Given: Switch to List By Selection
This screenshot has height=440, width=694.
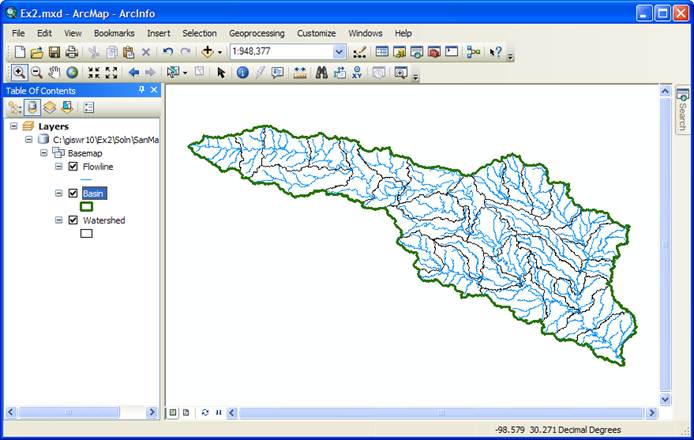Looking at the screenshot, I should click(x=67, y=107).
